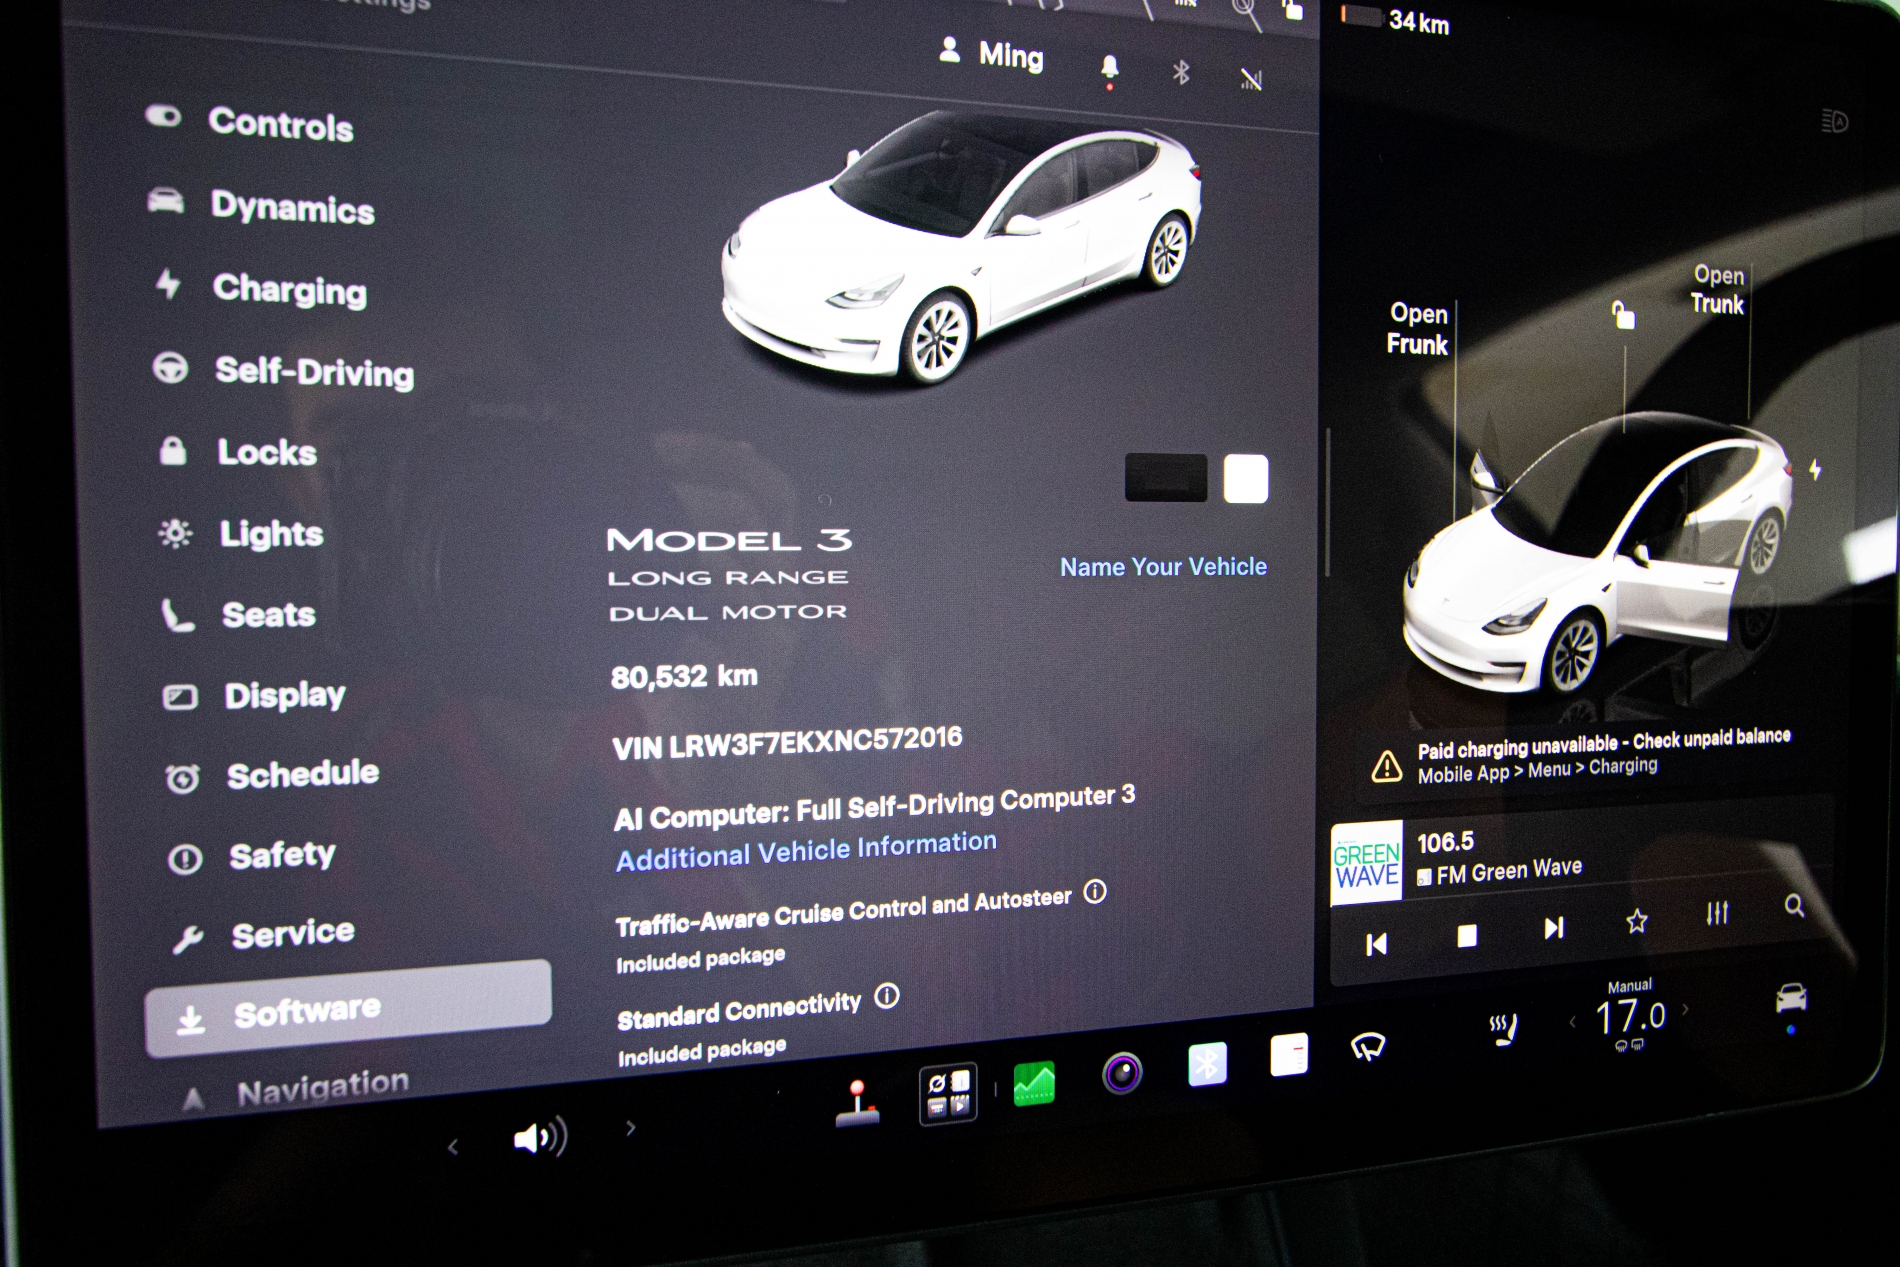1900x1267 pixels.
Task: Select the Seats menu item
Action: click(239, 614)
